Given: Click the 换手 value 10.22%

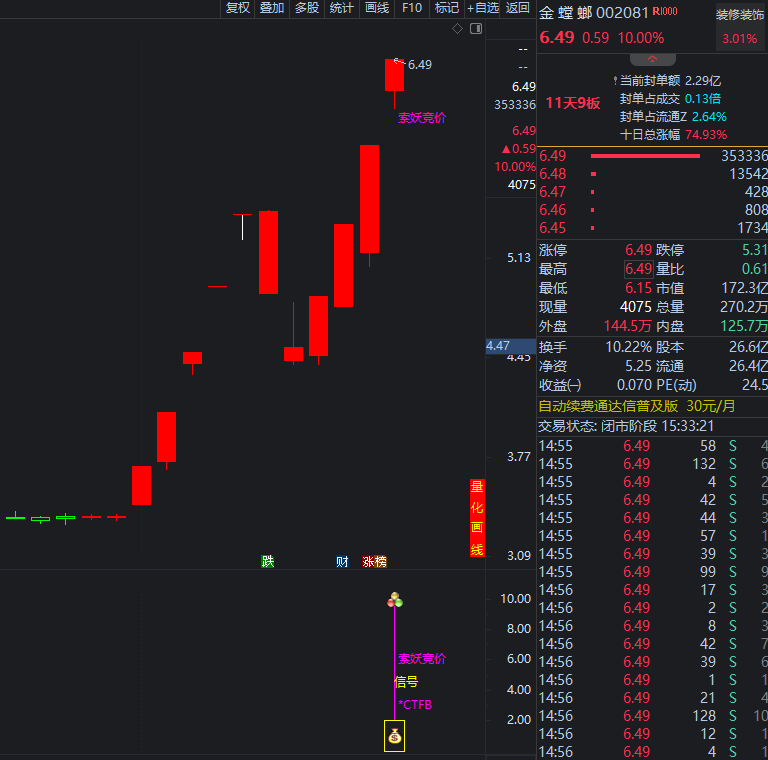Looking at the screenshot, I should coord(629,347).
